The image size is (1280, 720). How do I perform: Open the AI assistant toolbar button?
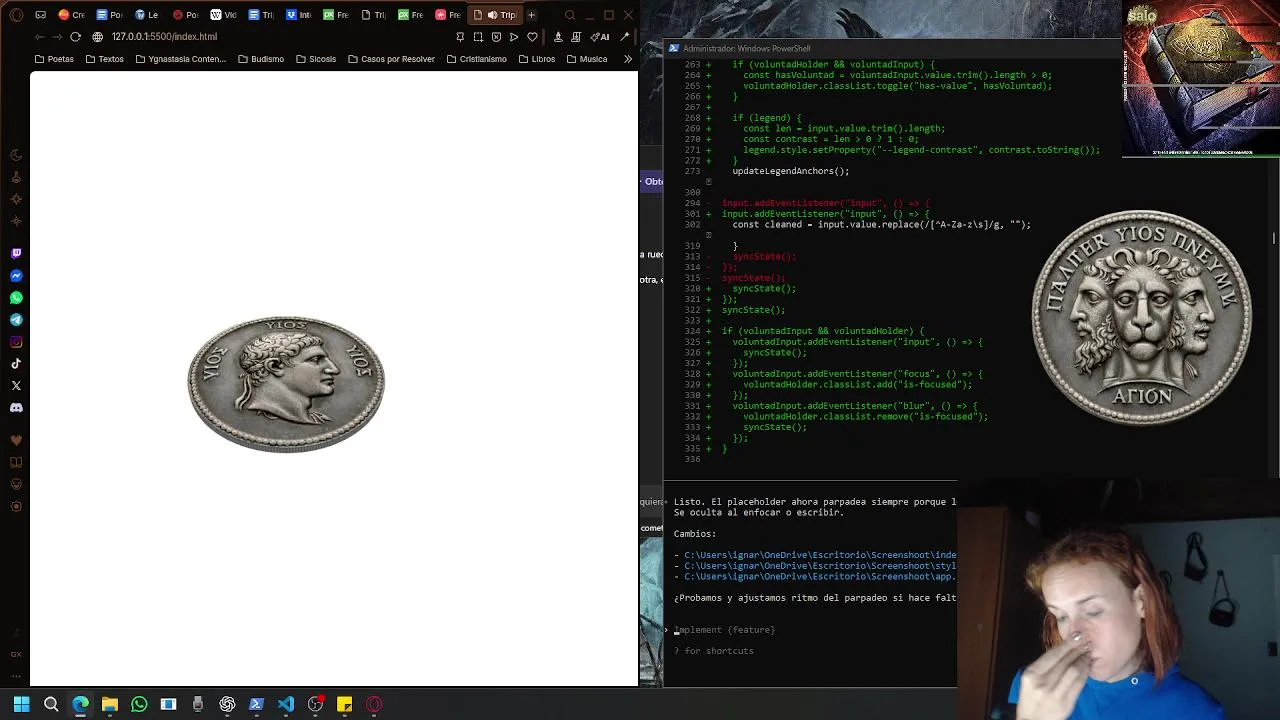600,37
